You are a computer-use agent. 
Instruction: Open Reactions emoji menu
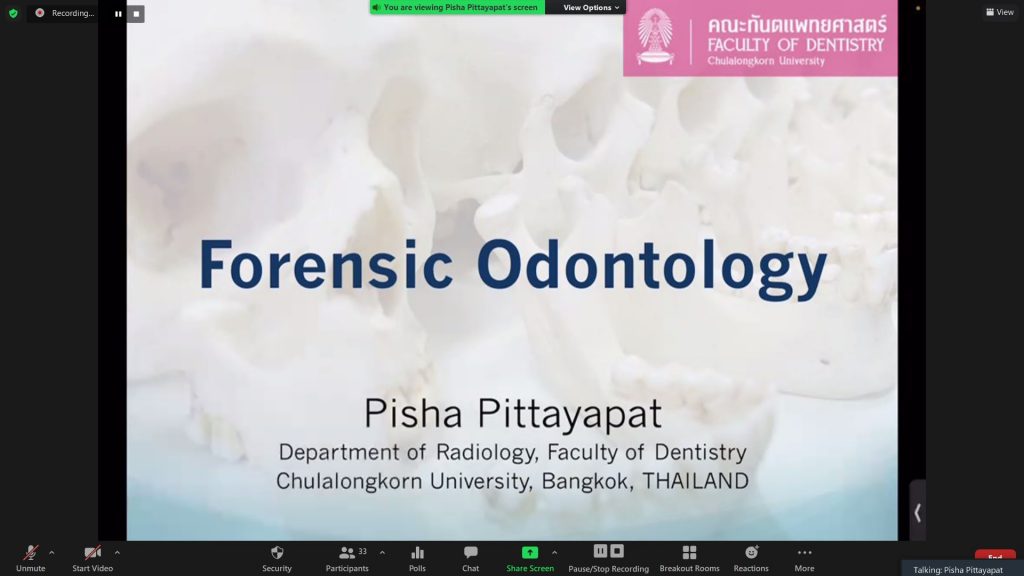coord(751,558)
